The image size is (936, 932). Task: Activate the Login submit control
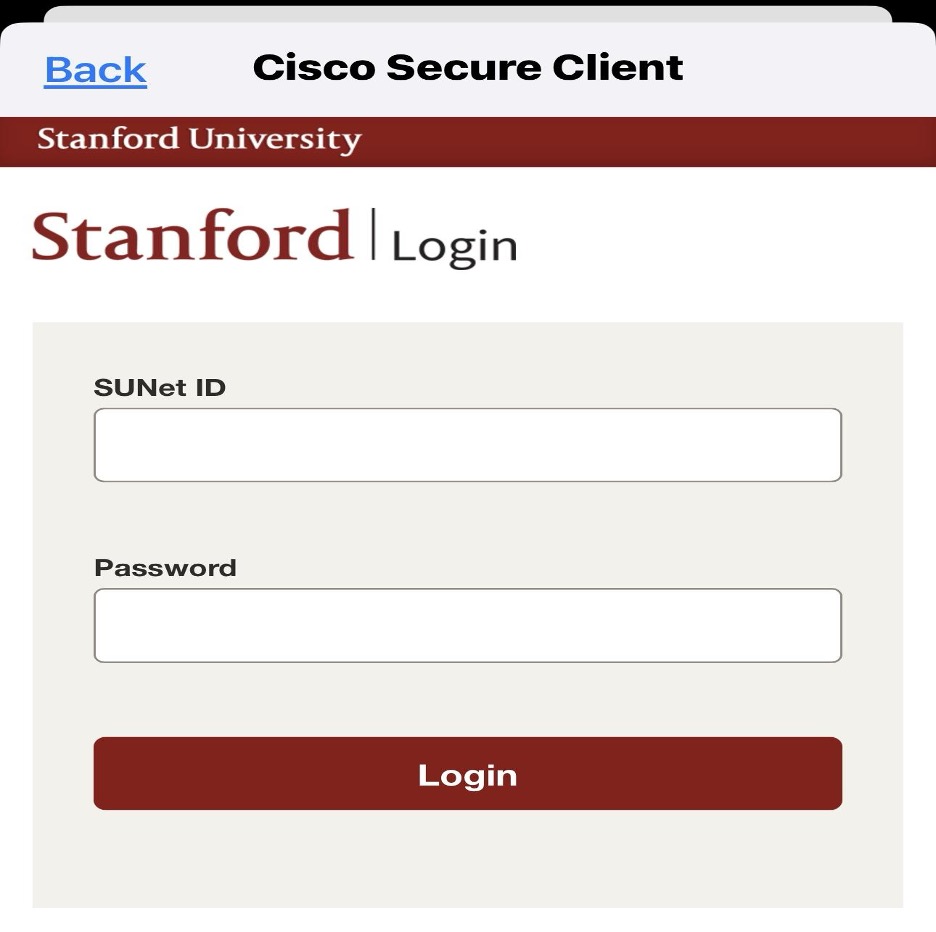tap(467, 773)
